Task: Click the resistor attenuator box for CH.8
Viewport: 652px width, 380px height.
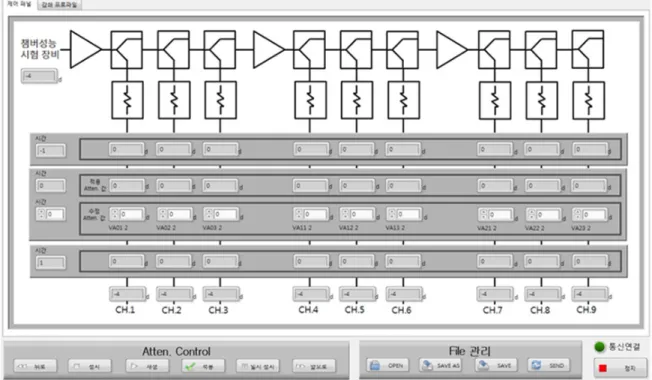Action: (x=541, y=100)
